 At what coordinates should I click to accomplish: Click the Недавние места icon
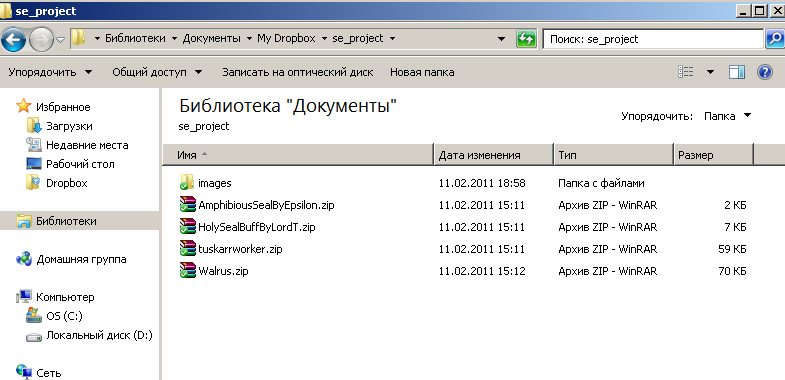(33, 145)
